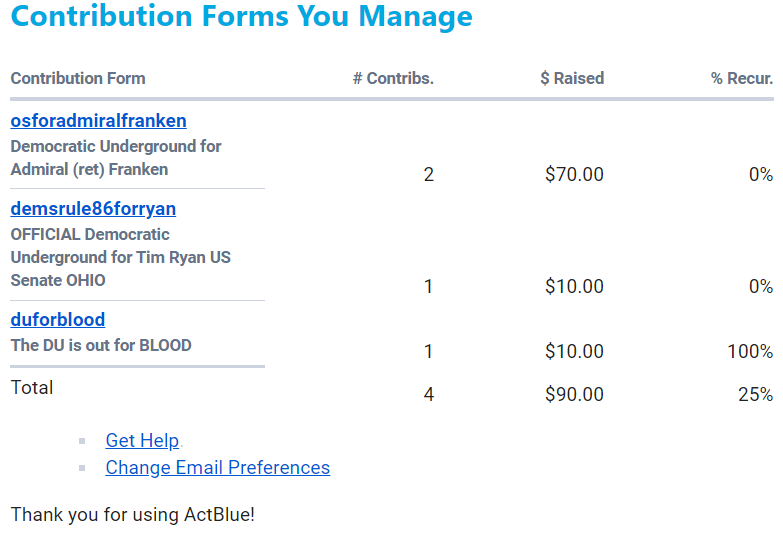
Task: Click the Thank you for using ActBlue text
Action: coord(133,516)
